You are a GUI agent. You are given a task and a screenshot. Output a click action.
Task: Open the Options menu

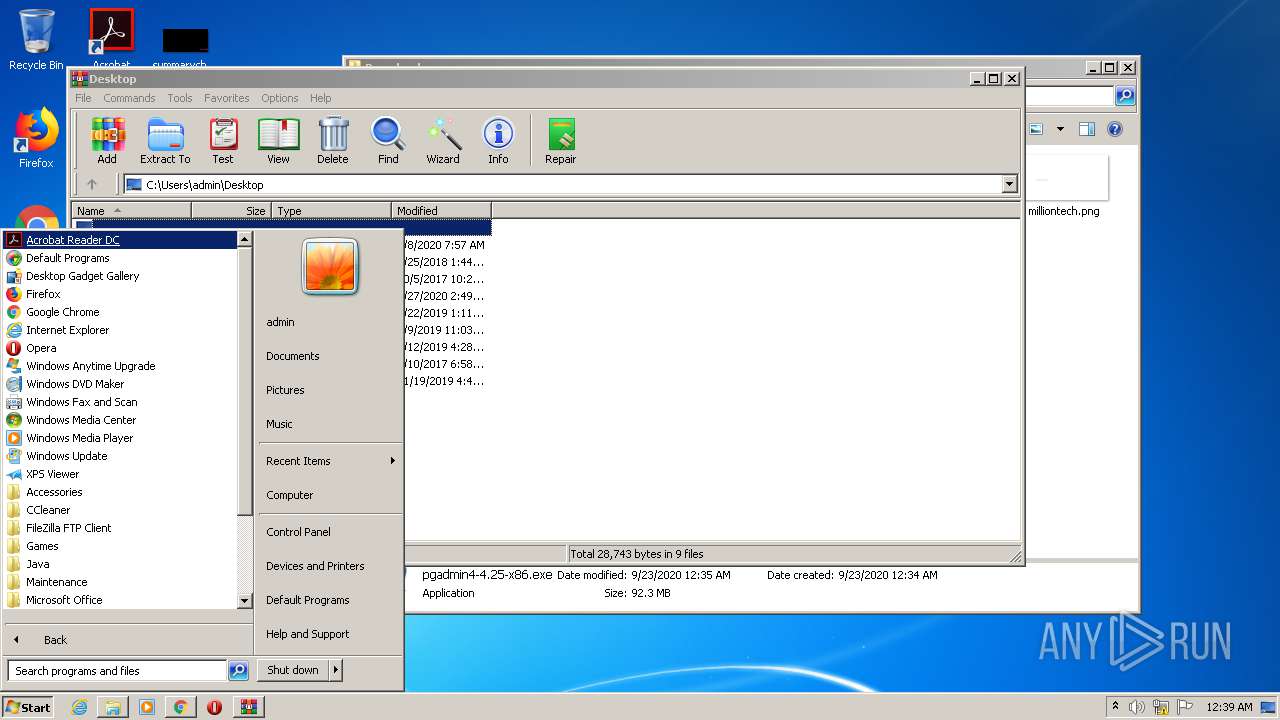point(280,98)
